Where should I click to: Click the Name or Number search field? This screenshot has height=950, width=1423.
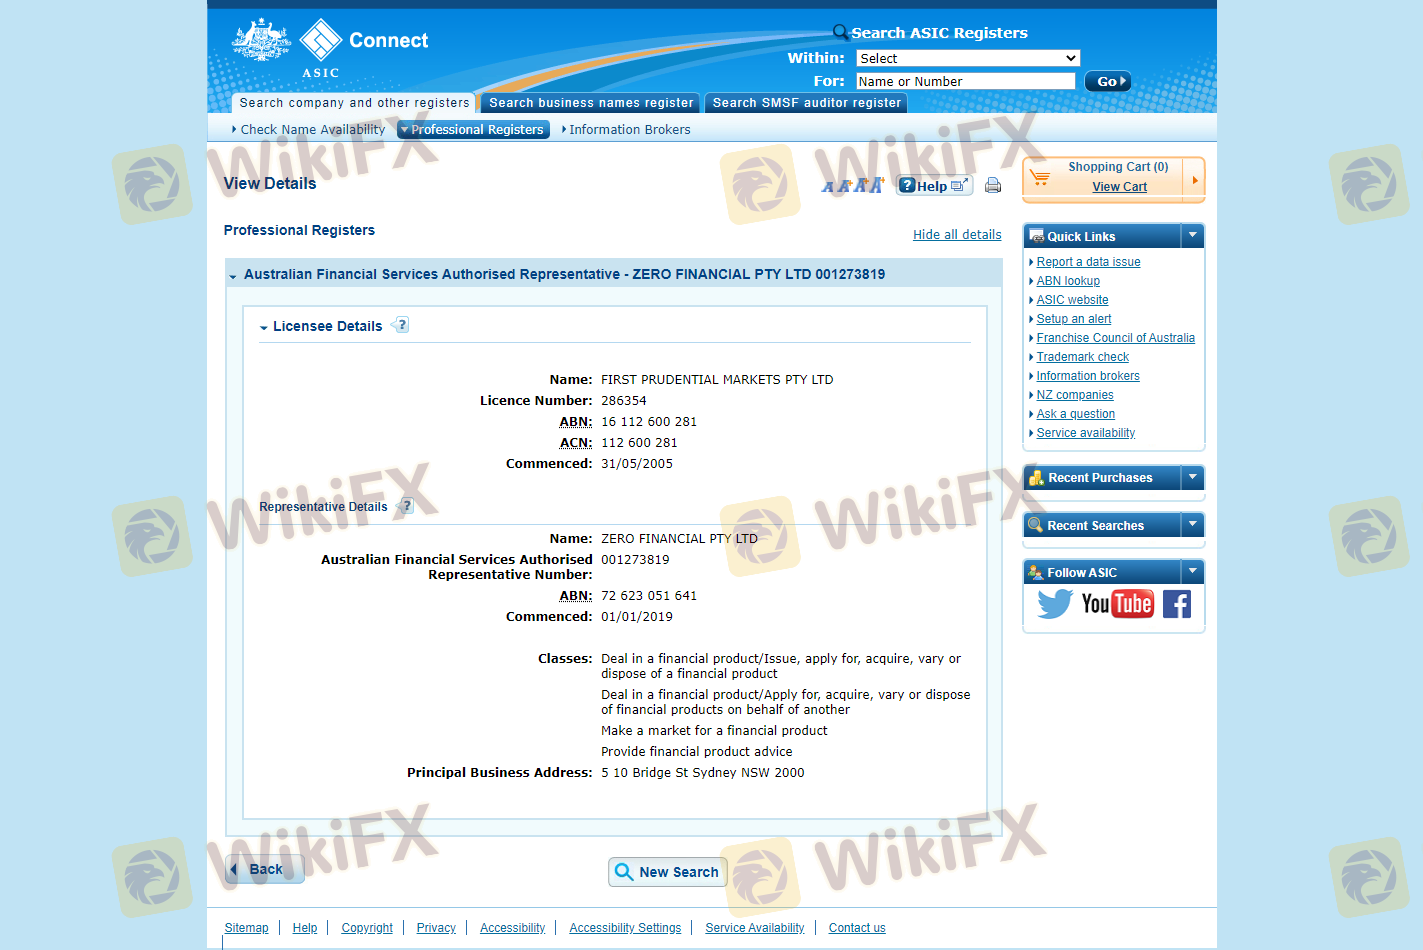pyautogui.click(x=965, y=81)
